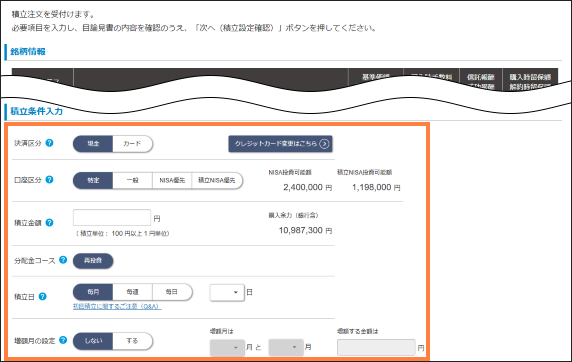Set accumulation schedule to 毎週
The image size is (572, 362).
[132, 292]
